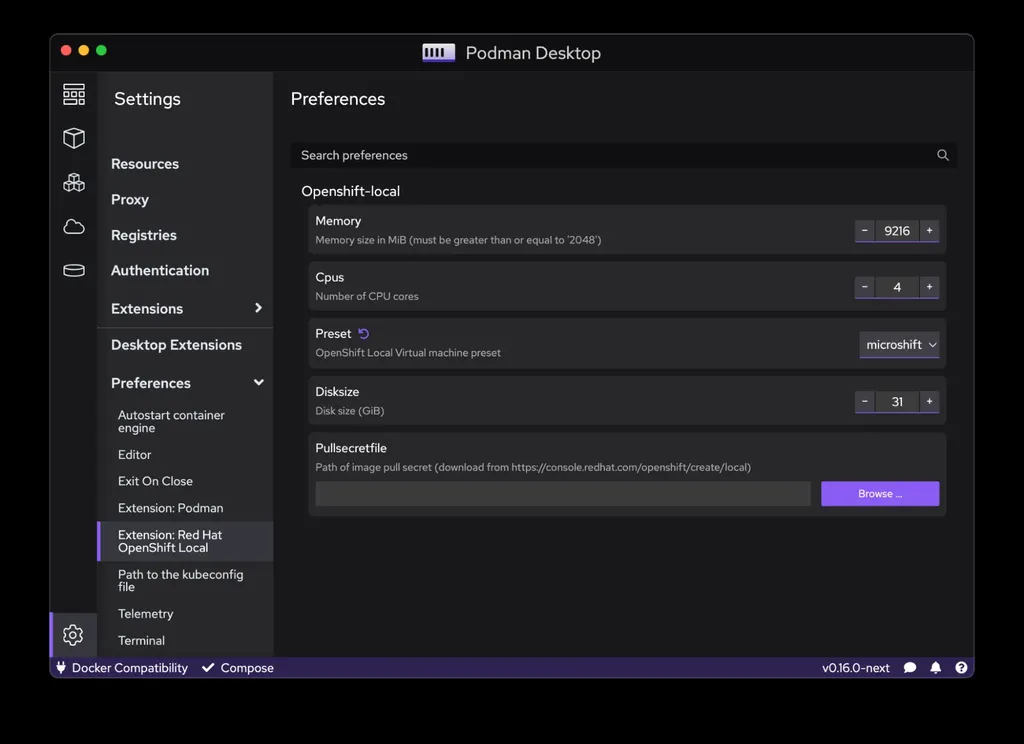The height and width of the screenshot is (744, 1024).
Task: Select Exit On Close preference
Action: point(155,481)
